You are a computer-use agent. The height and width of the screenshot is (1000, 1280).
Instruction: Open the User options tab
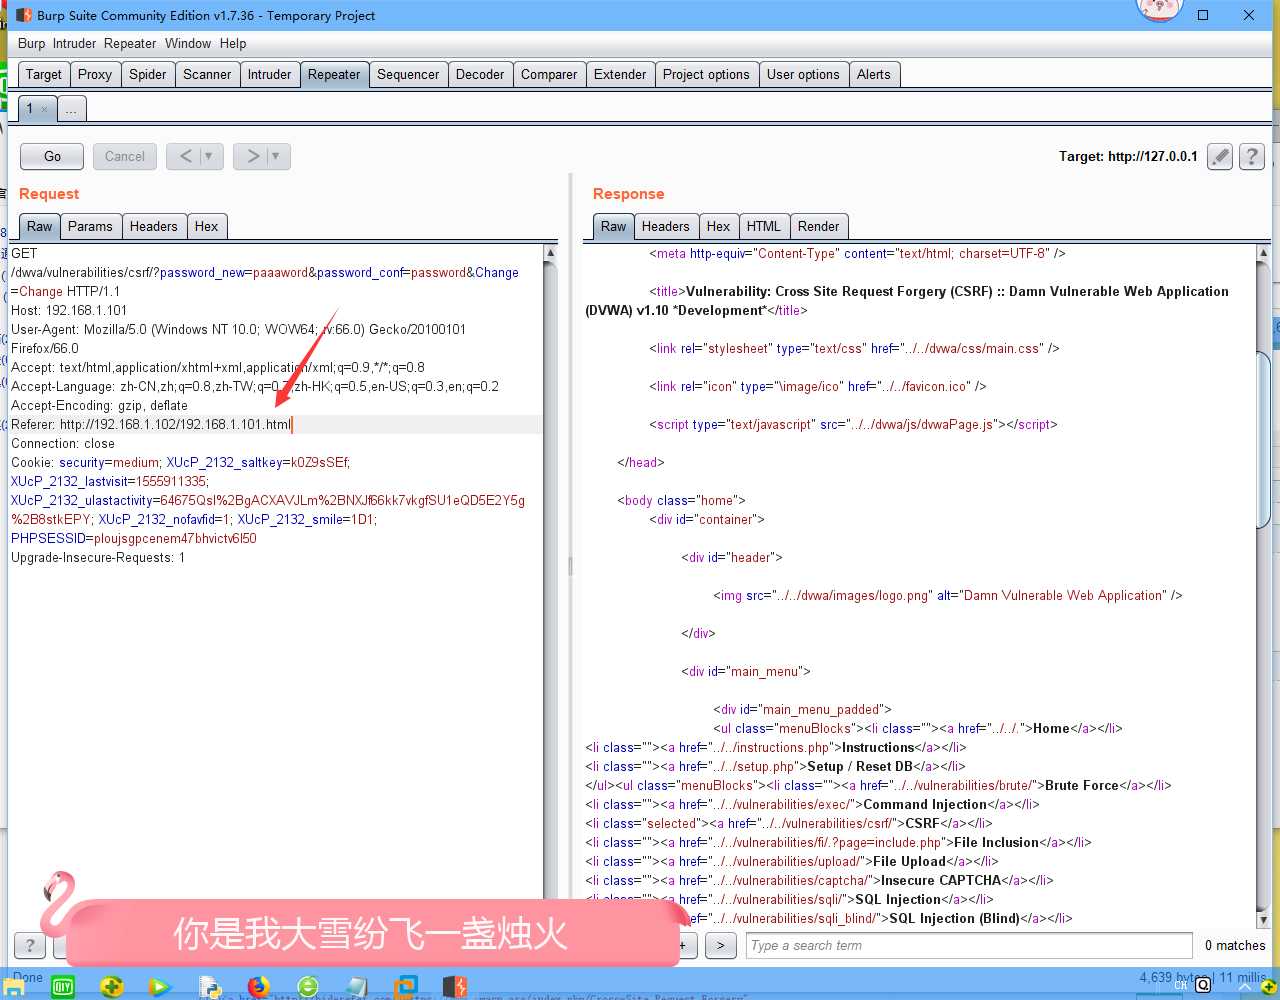click(x=803, y=74)
